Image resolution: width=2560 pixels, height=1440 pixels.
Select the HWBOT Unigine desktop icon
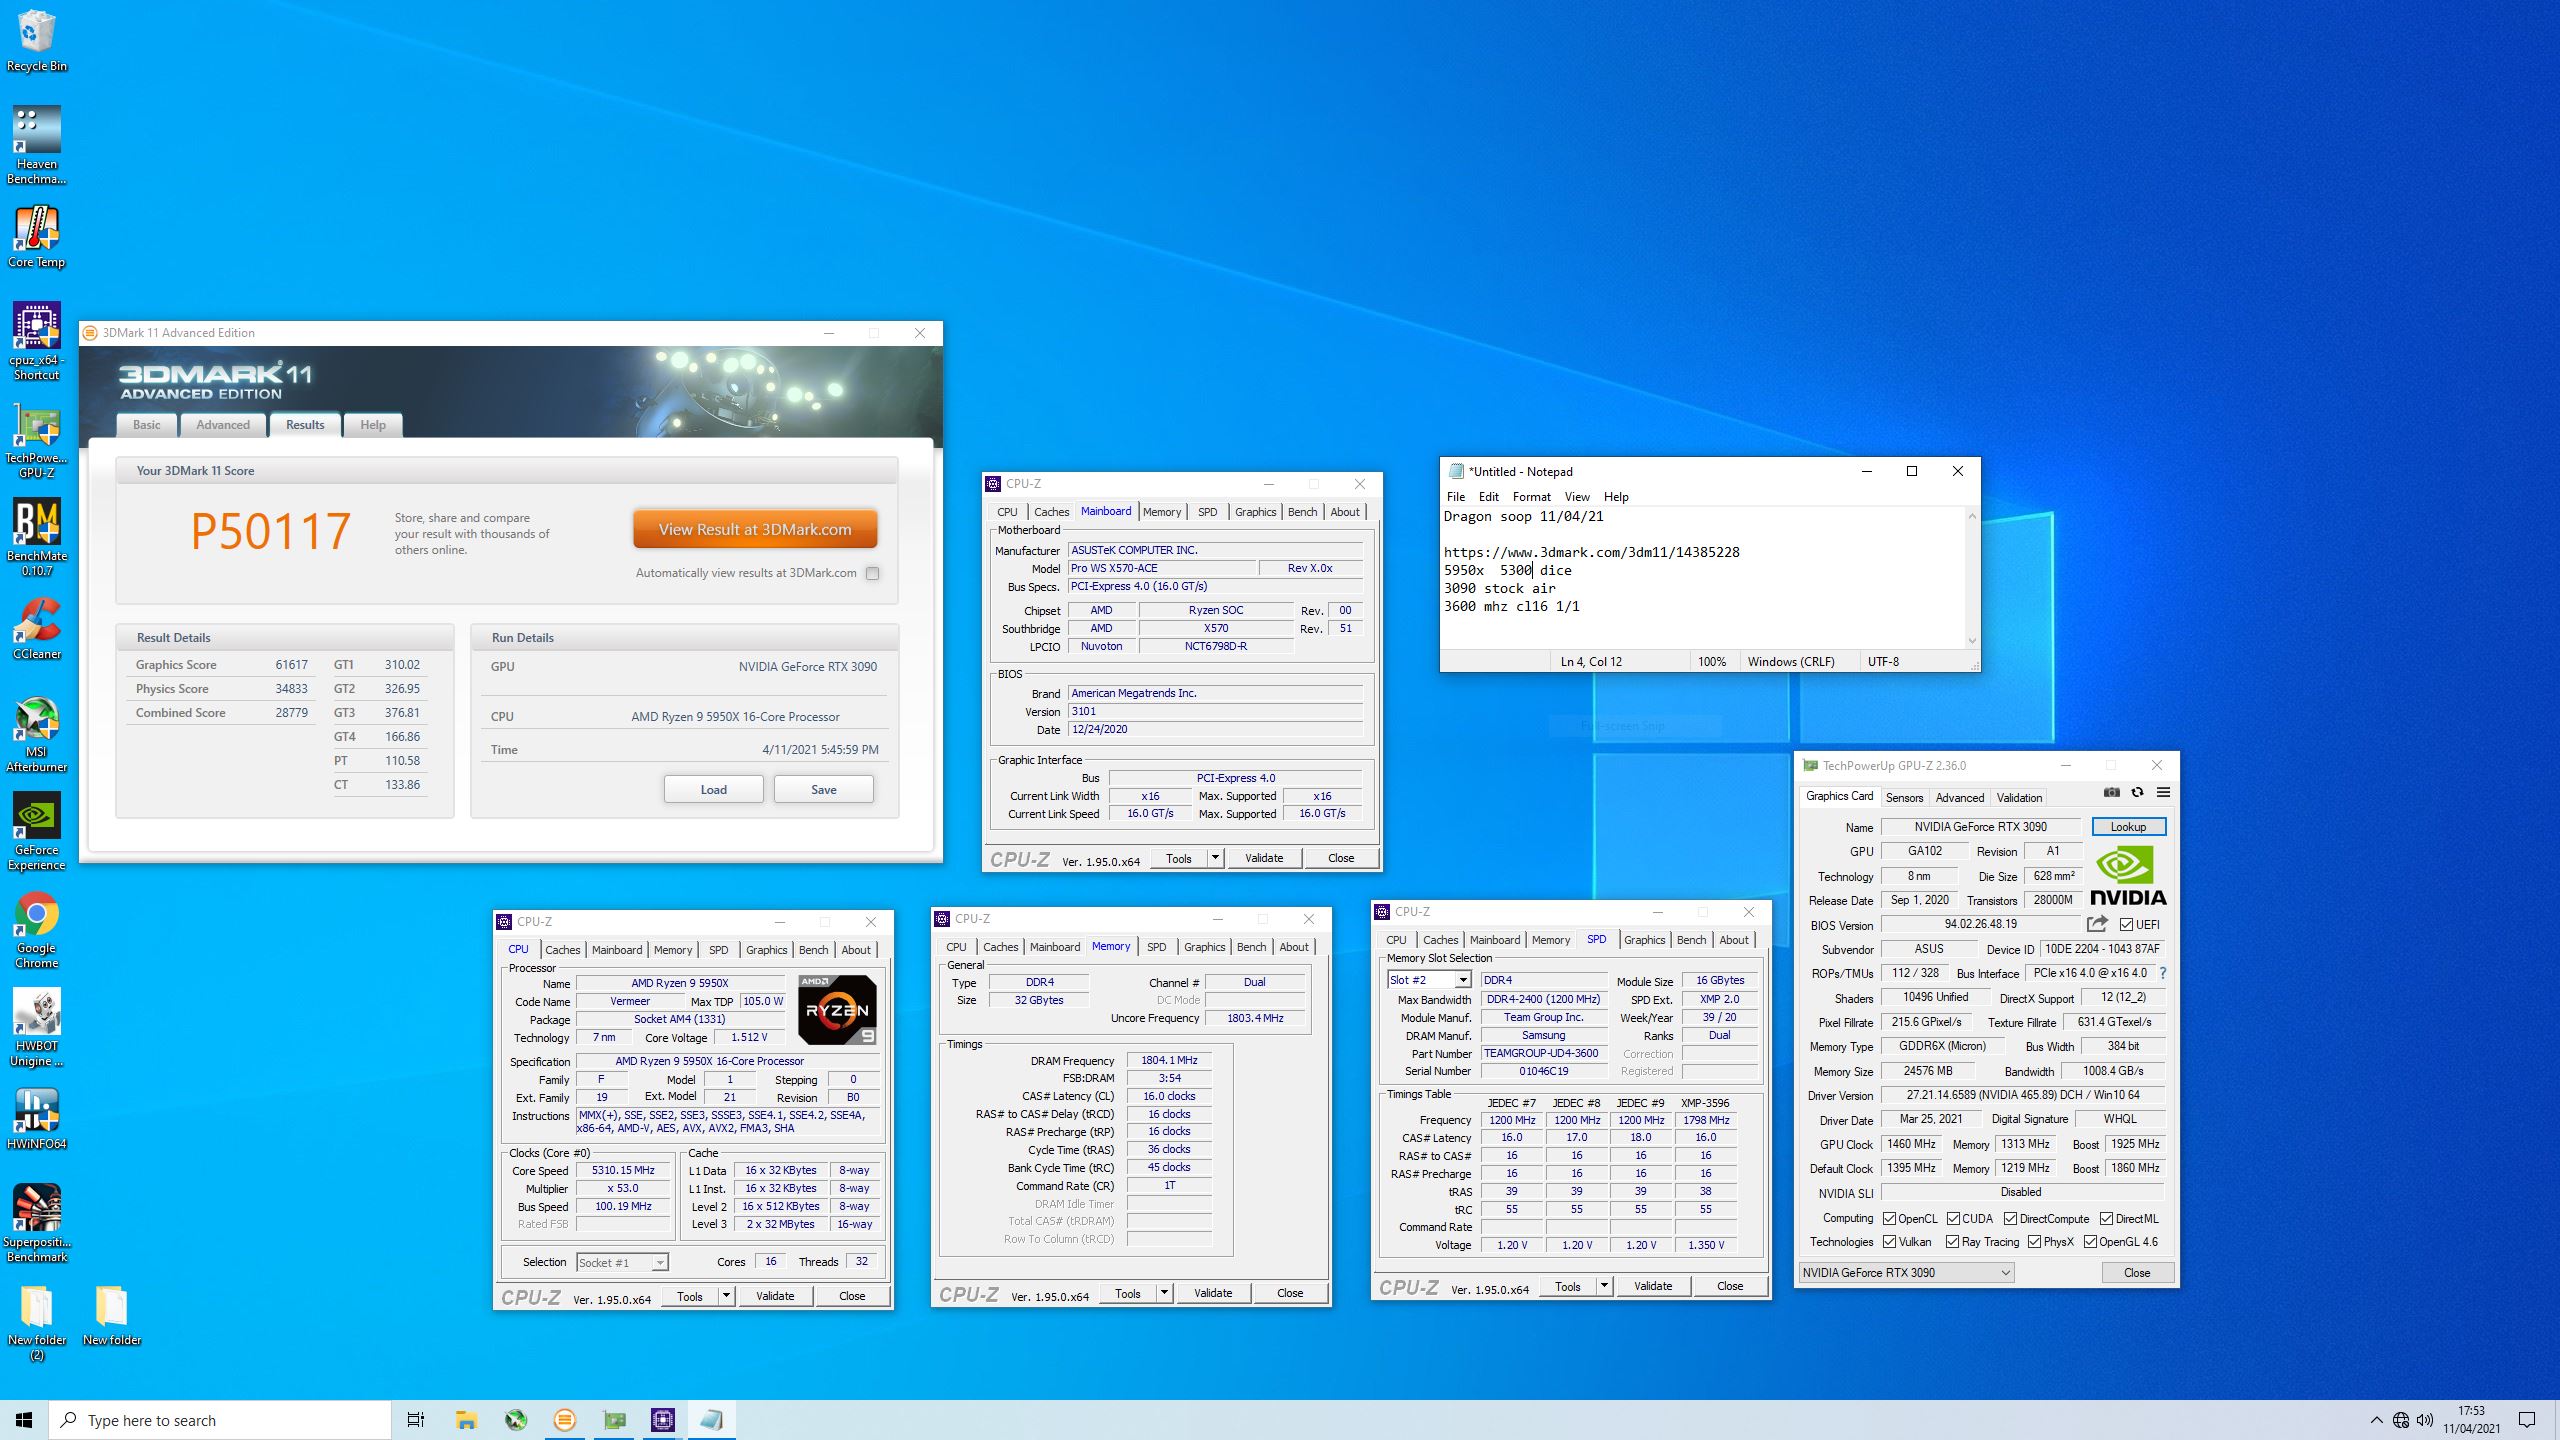(37, 1028)
